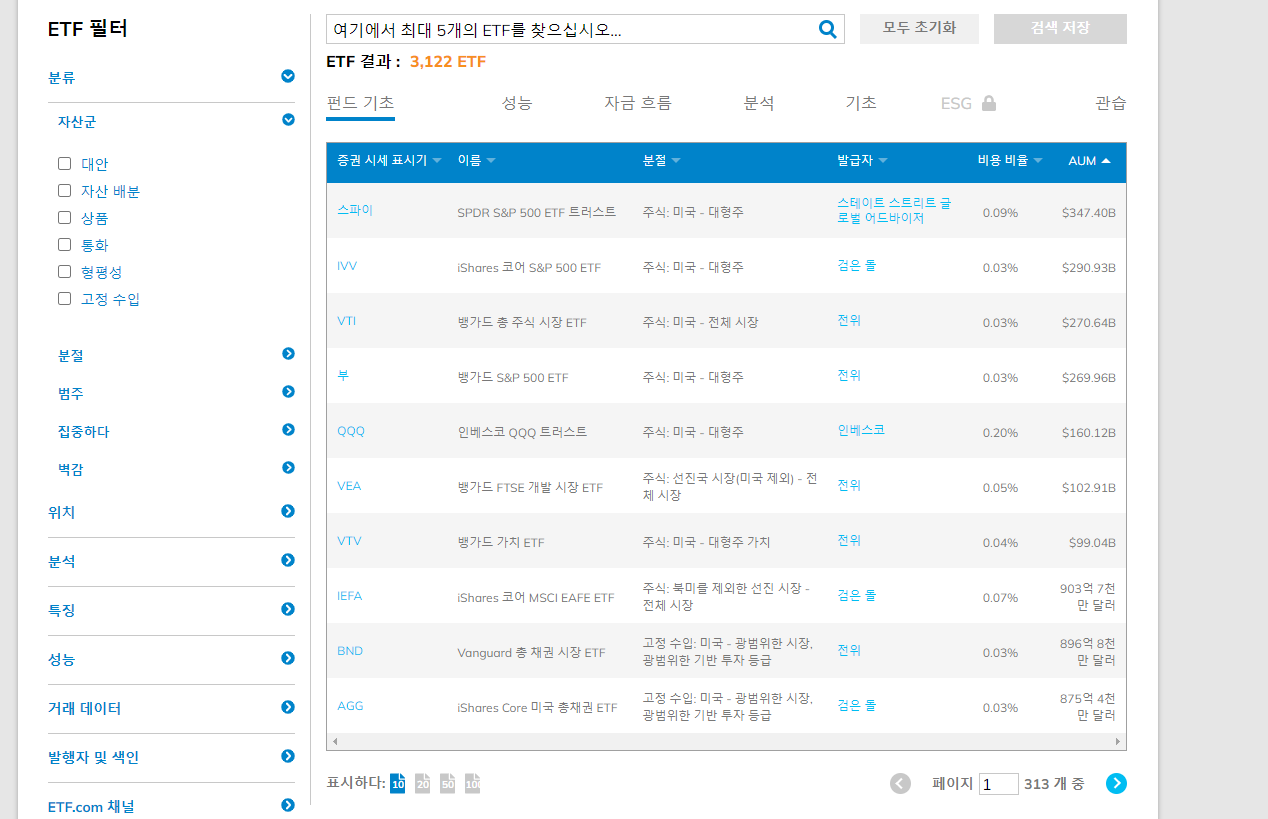Open the 자금 흐름 tab
This screenshot has width=1268, height=819.
tap(638, 102)
